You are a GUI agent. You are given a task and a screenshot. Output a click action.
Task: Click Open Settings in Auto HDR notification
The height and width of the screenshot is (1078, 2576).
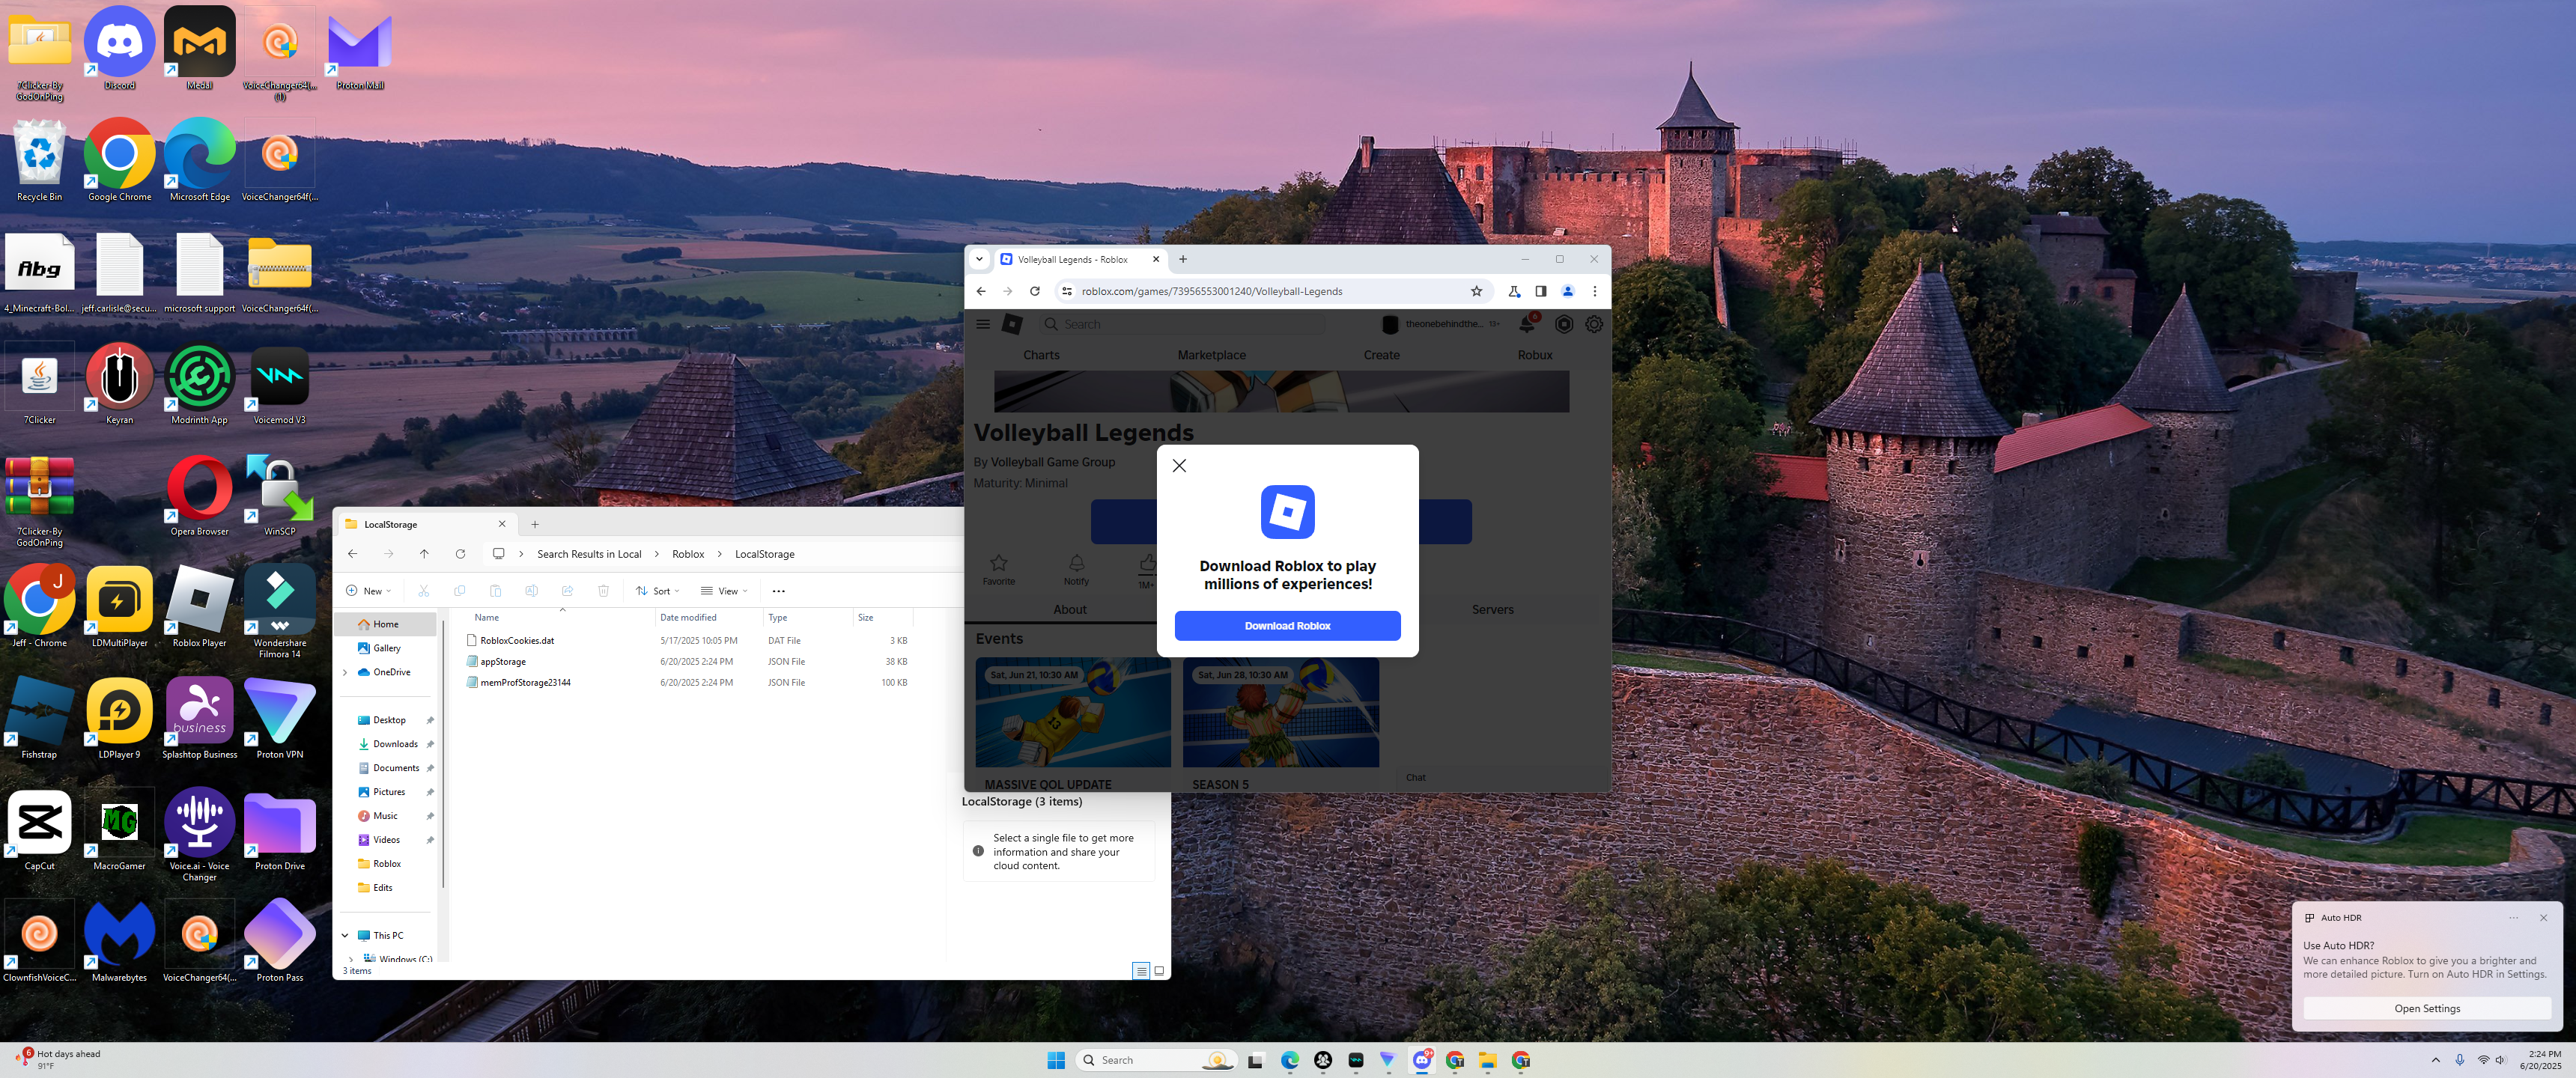2426,1008
